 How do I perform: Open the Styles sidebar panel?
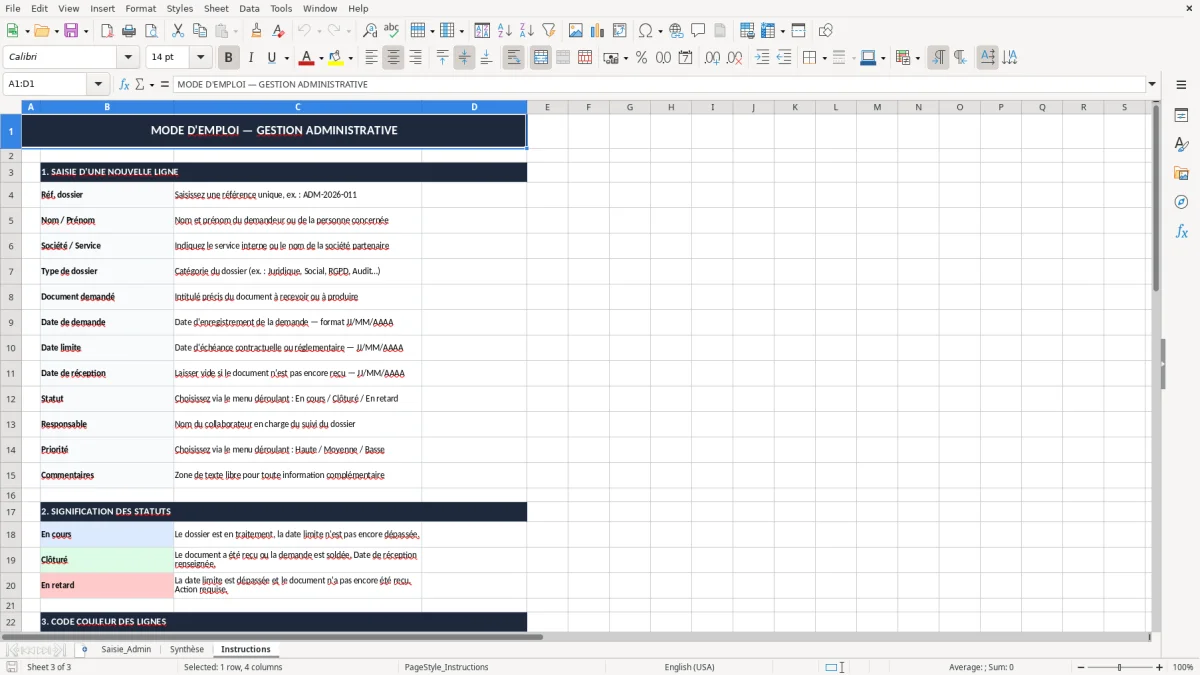[1181, 145]
